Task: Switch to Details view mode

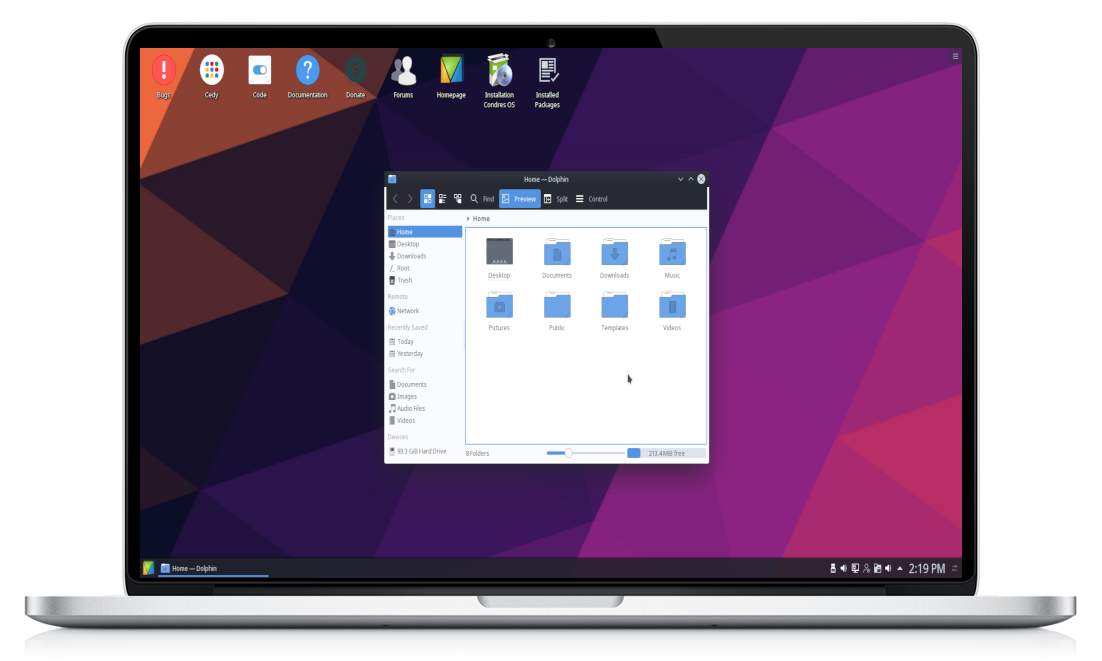Action: point(458,199)
